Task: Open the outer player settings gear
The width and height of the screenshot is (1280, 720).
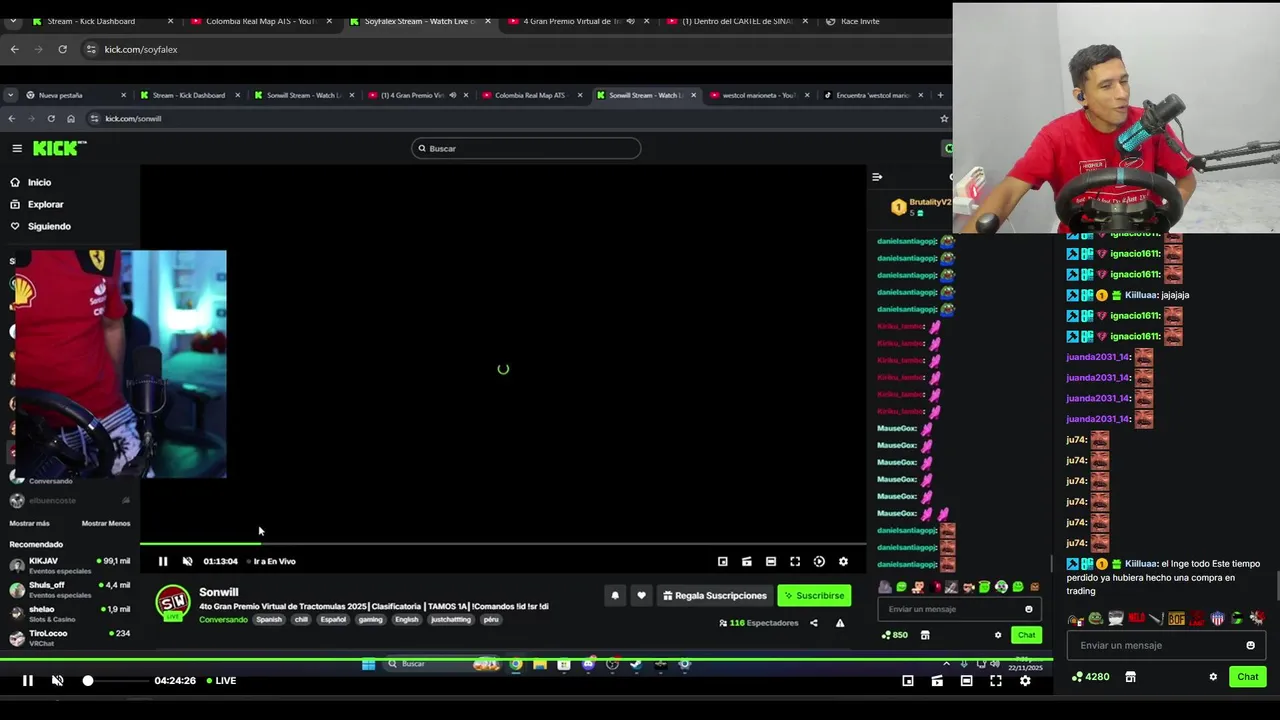Action: [1025, 680]
